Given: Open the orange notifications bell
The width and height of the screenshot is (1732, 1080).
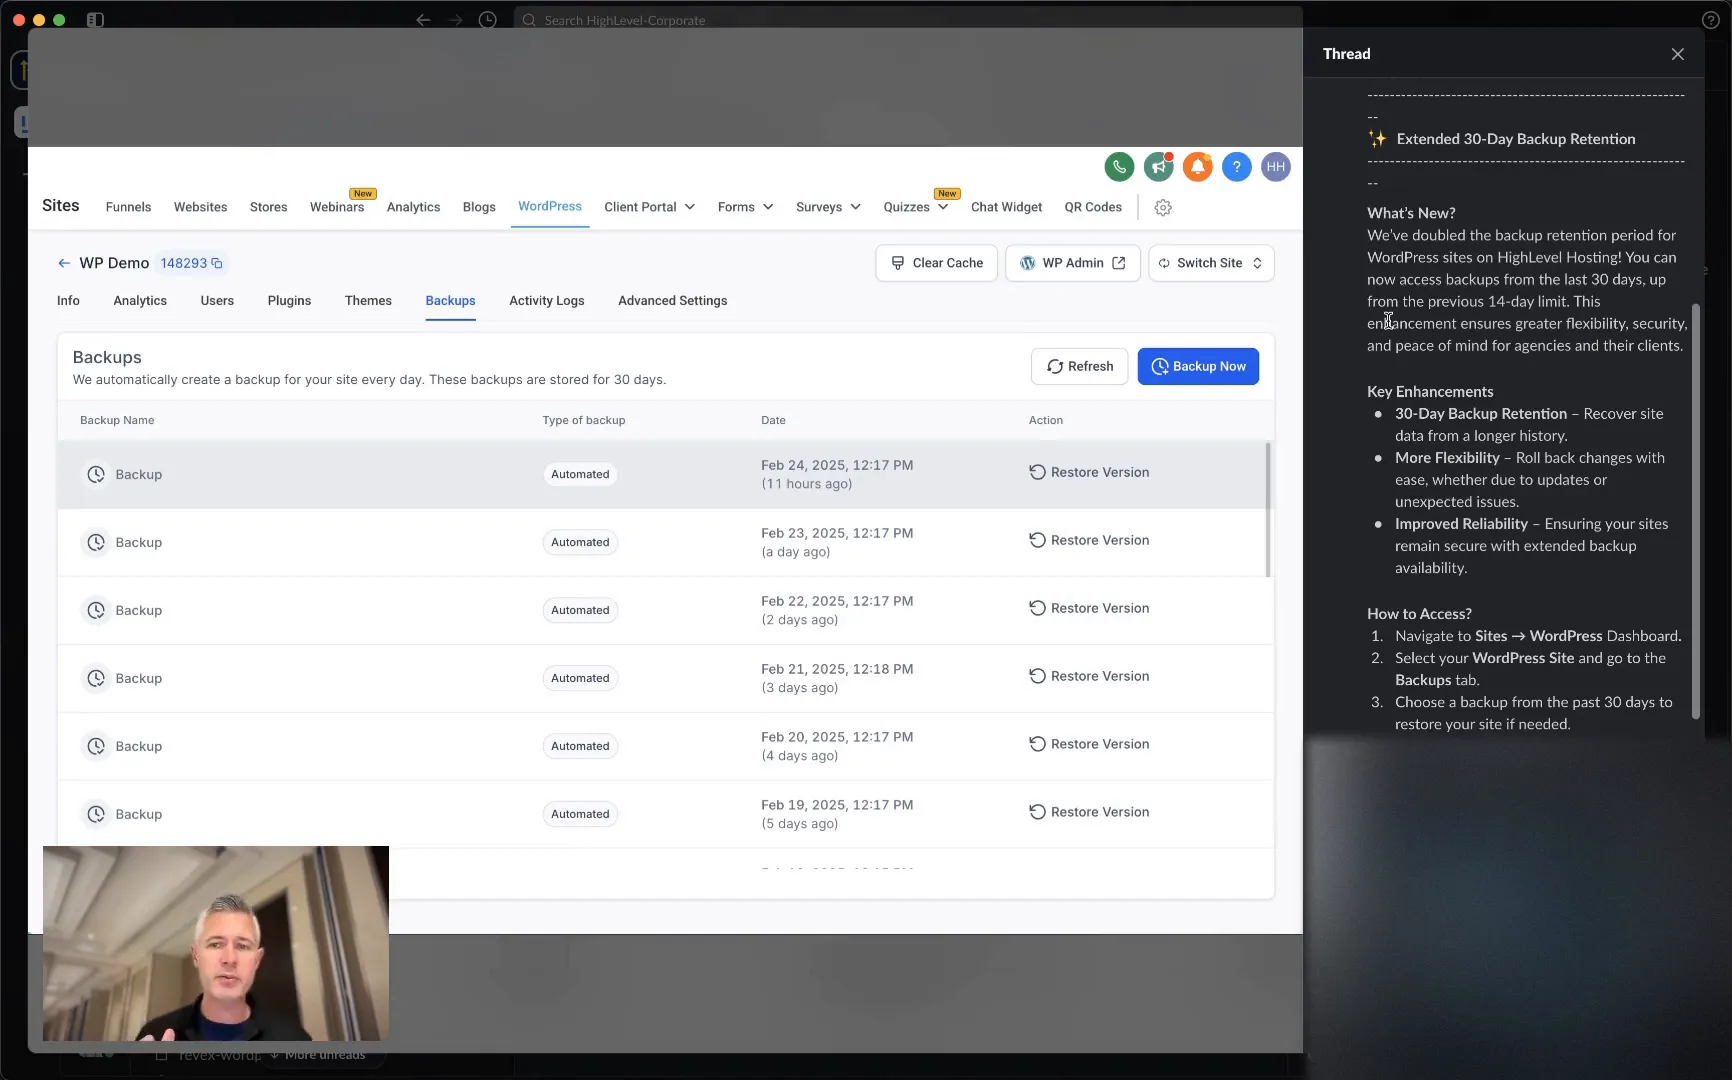Looking at the screenshot, I should 1197,167.
